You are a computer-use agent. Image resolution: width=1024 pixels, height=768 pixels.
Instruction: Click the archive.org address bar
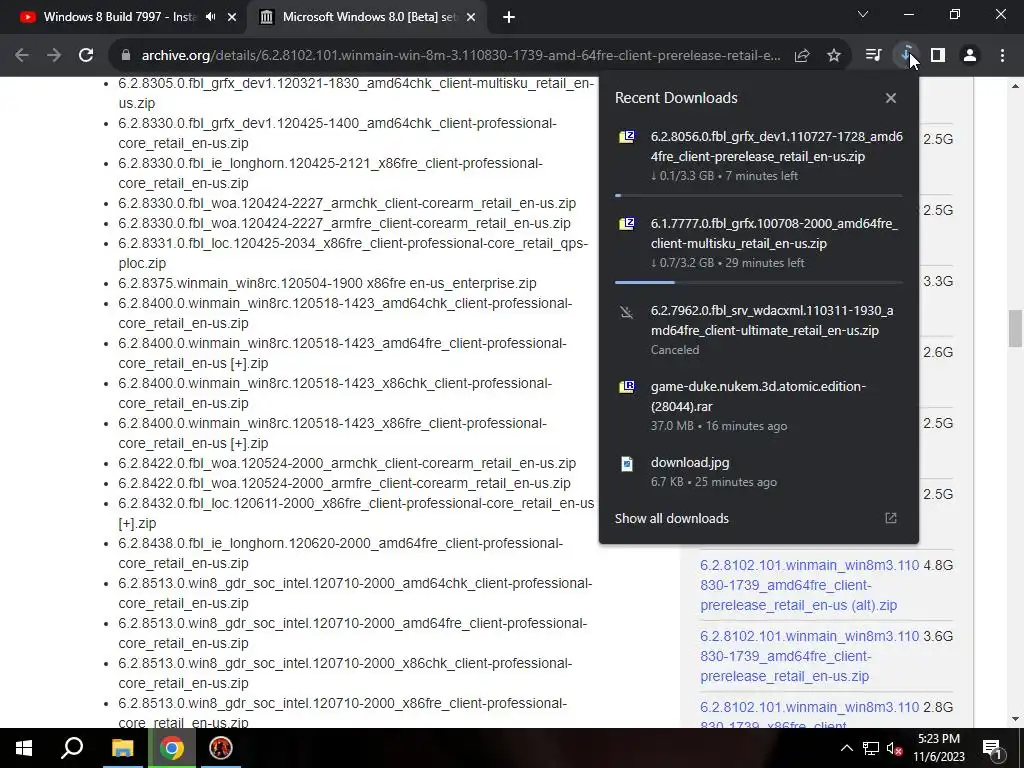[x=460, y=56]
